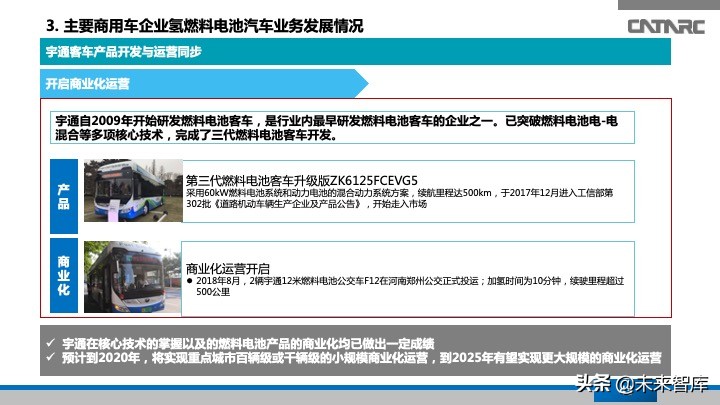The width and height of the screenshot is (720, 405).
Task: Select the first checkmark line 宇通在核心技术的掌握
Action: tap(240, 343)
